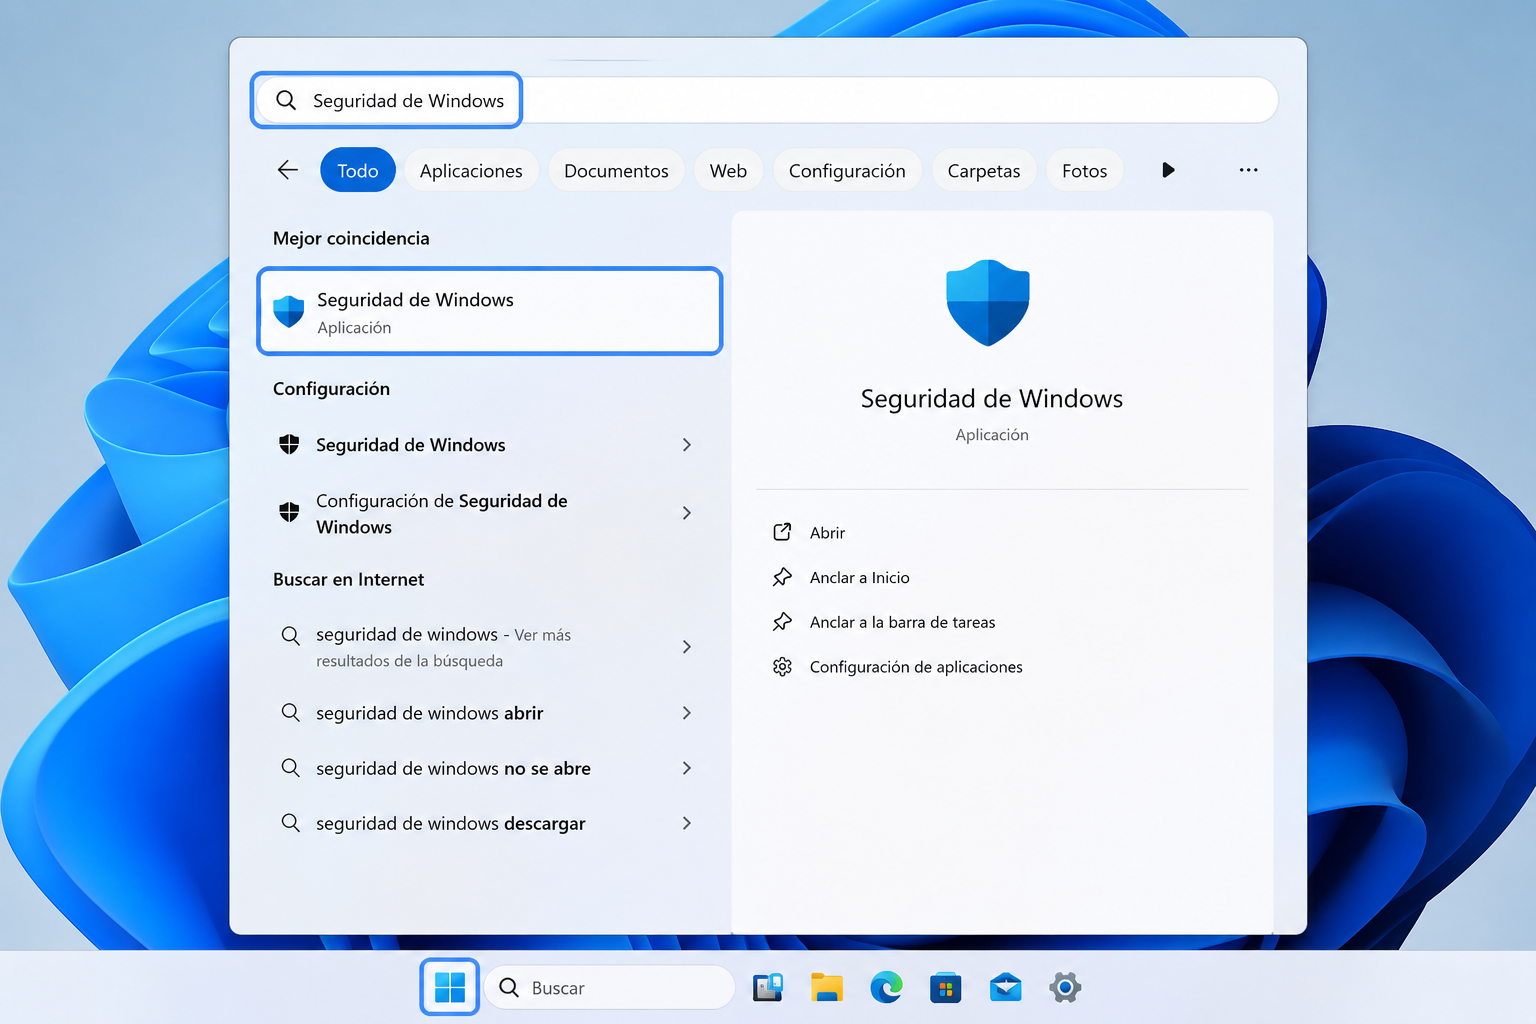Viewport: 1536px width, 1024px height.
Task: Click search icon beside 'abrir' suggestion
Action: (x=290, y=712)
